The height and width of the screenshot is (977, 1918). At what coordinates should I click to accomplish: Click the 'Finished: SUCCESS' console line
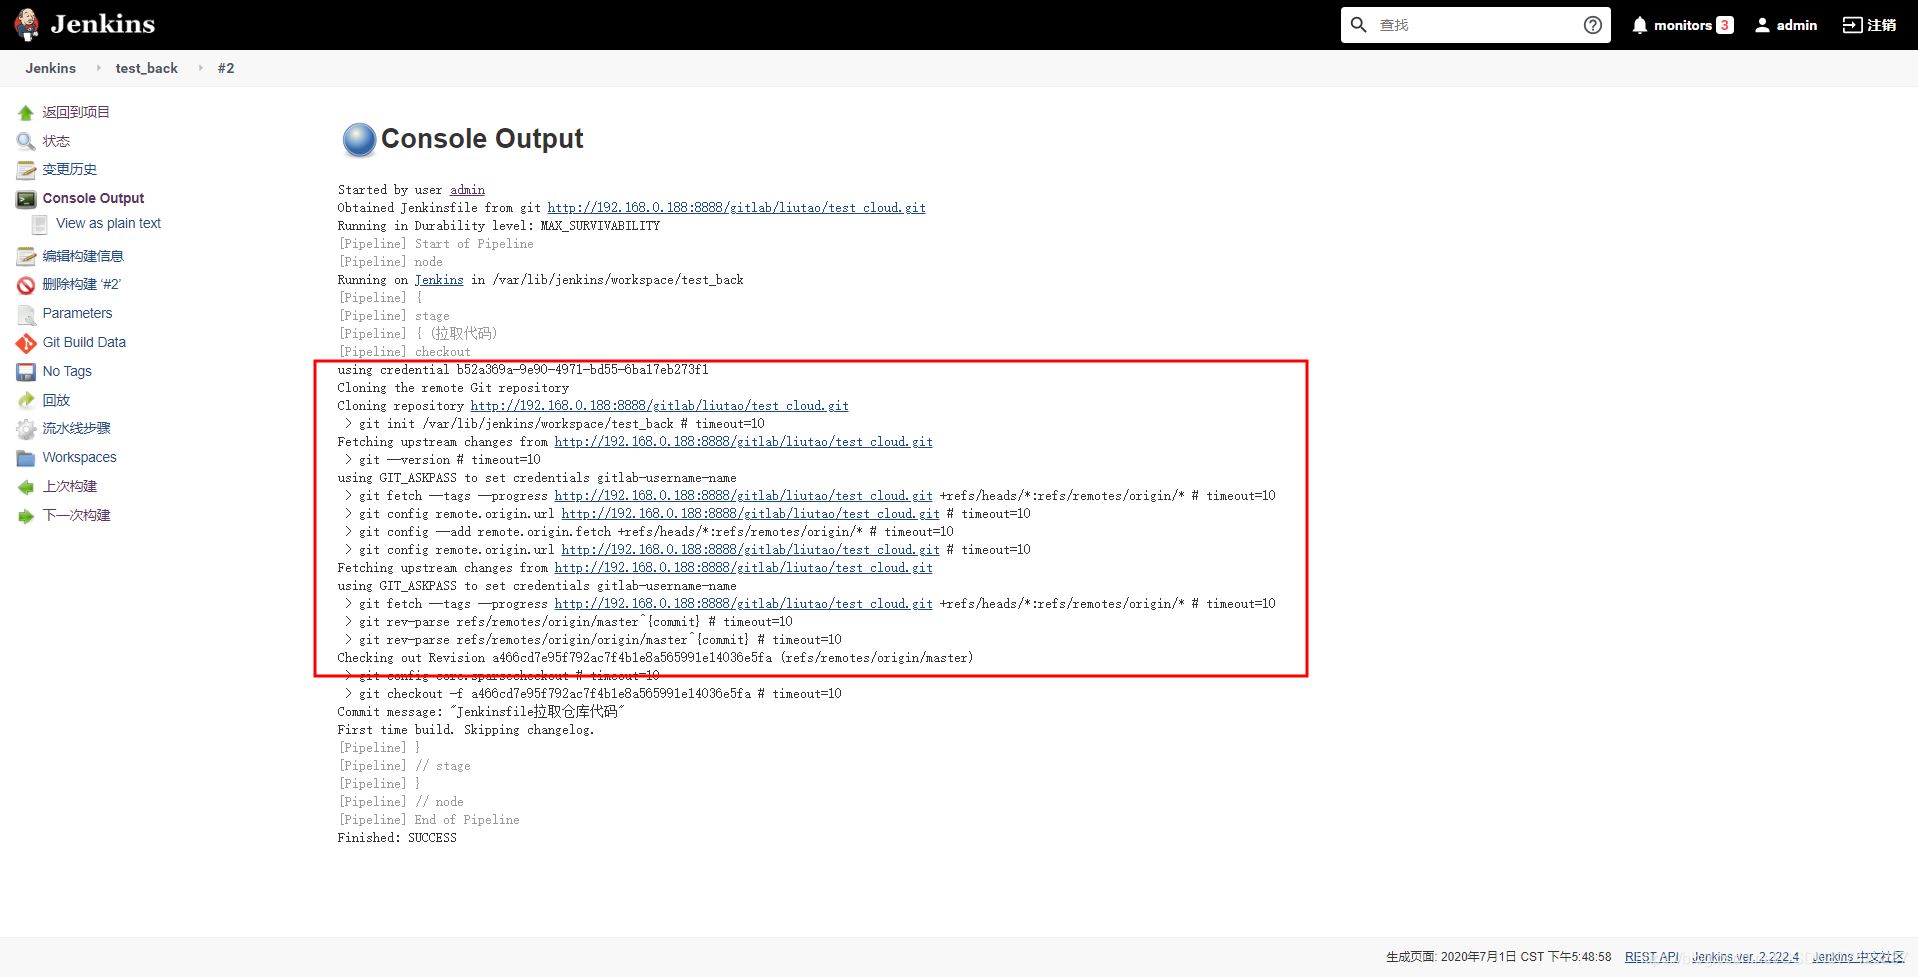[x=397, y=838]
